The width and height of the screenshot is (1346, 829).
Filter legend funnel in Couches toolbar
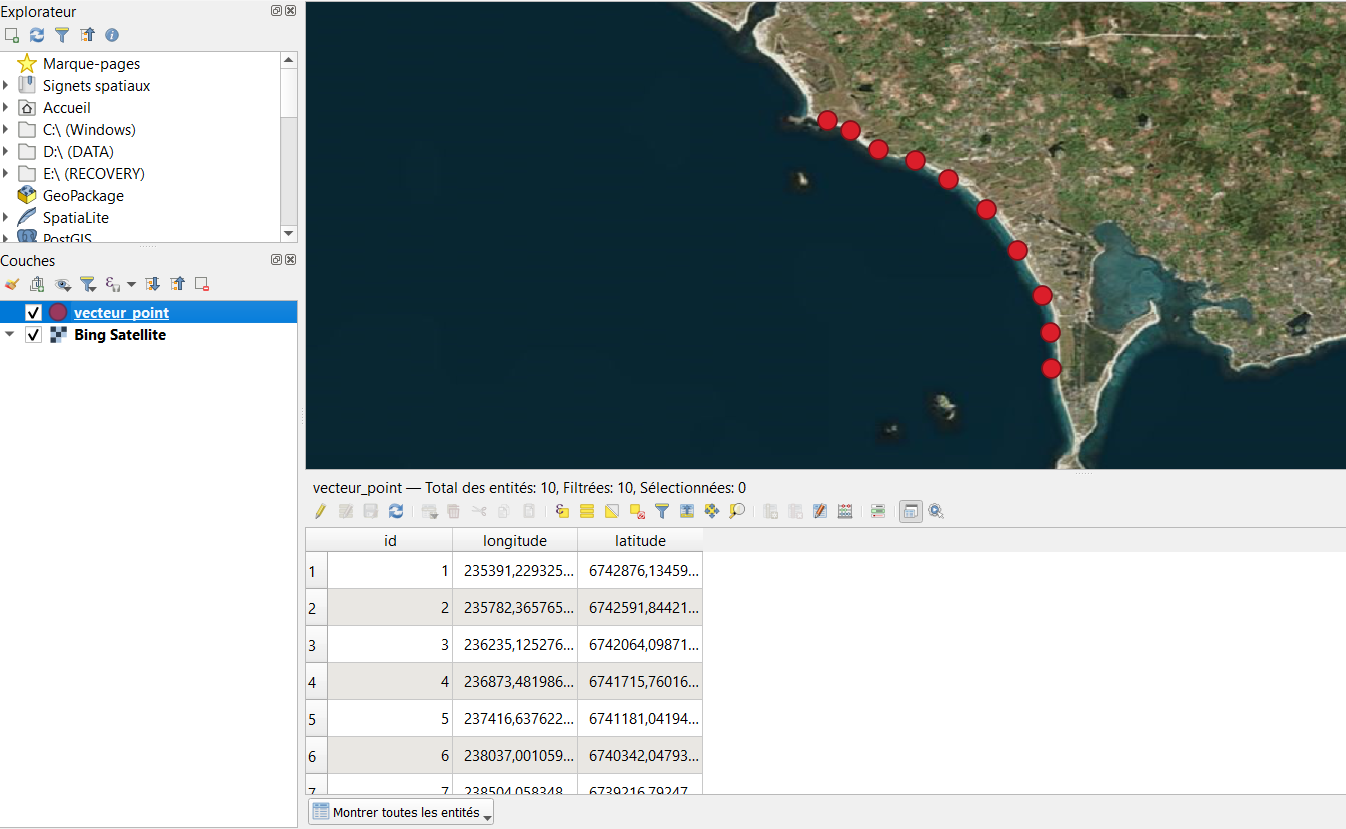pyautogui.click(x=87, y=284)
